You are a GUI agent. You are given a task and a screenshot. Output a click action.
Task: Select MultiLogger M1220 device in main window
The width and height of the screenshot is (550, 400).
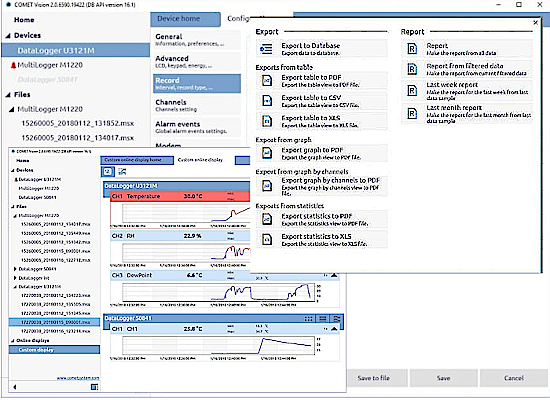pos(50,65)
